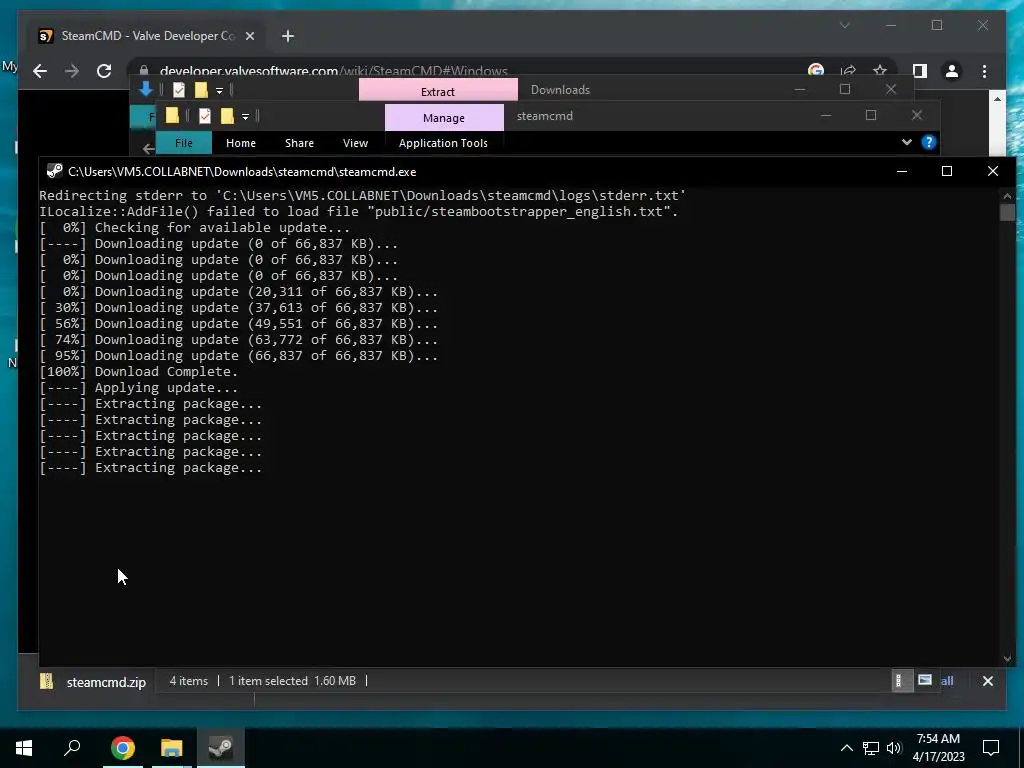This screenshot has height=768, width=1024.
Task: Open the Share ribbon tab
Action: tap(299, 143)
